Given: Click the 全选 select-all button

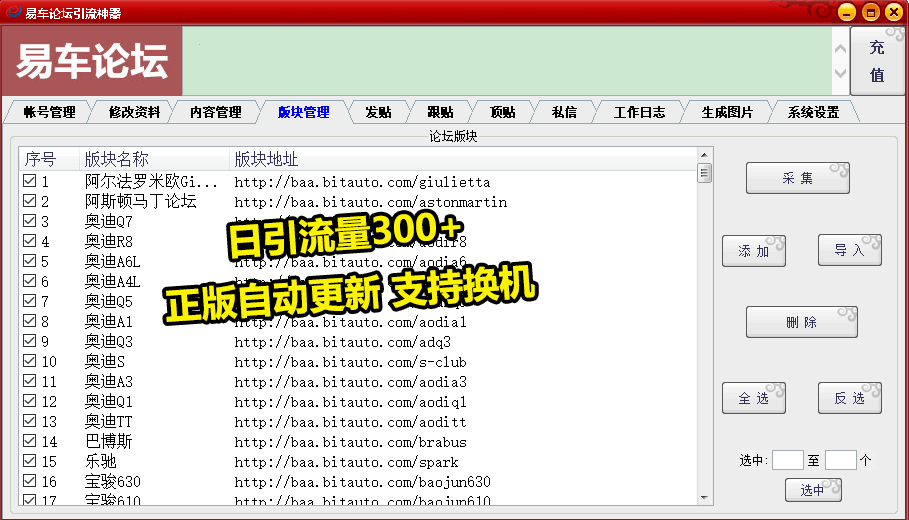Looking at the screenshot, I should pos(754,398).
